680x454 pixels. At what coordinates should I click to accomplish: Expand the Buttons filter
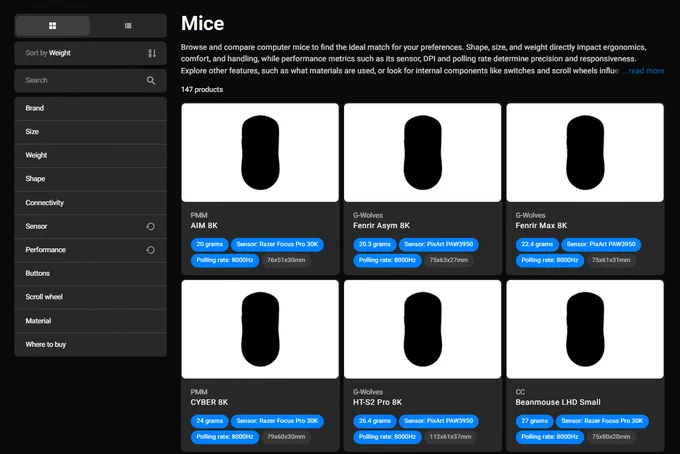[90, 274]
